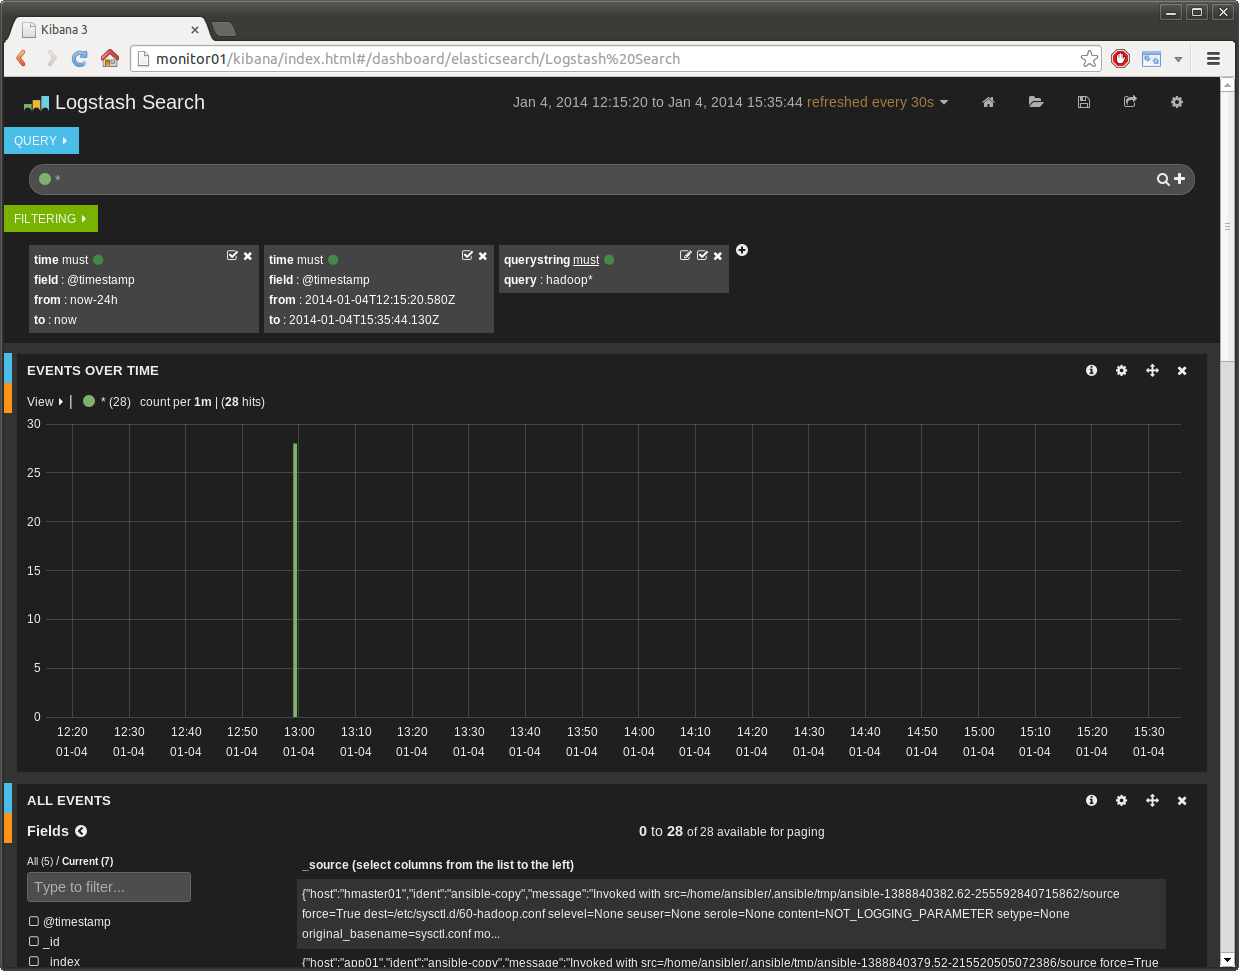
Task: Configure the All Events panel
Action: coord(1121,800)
